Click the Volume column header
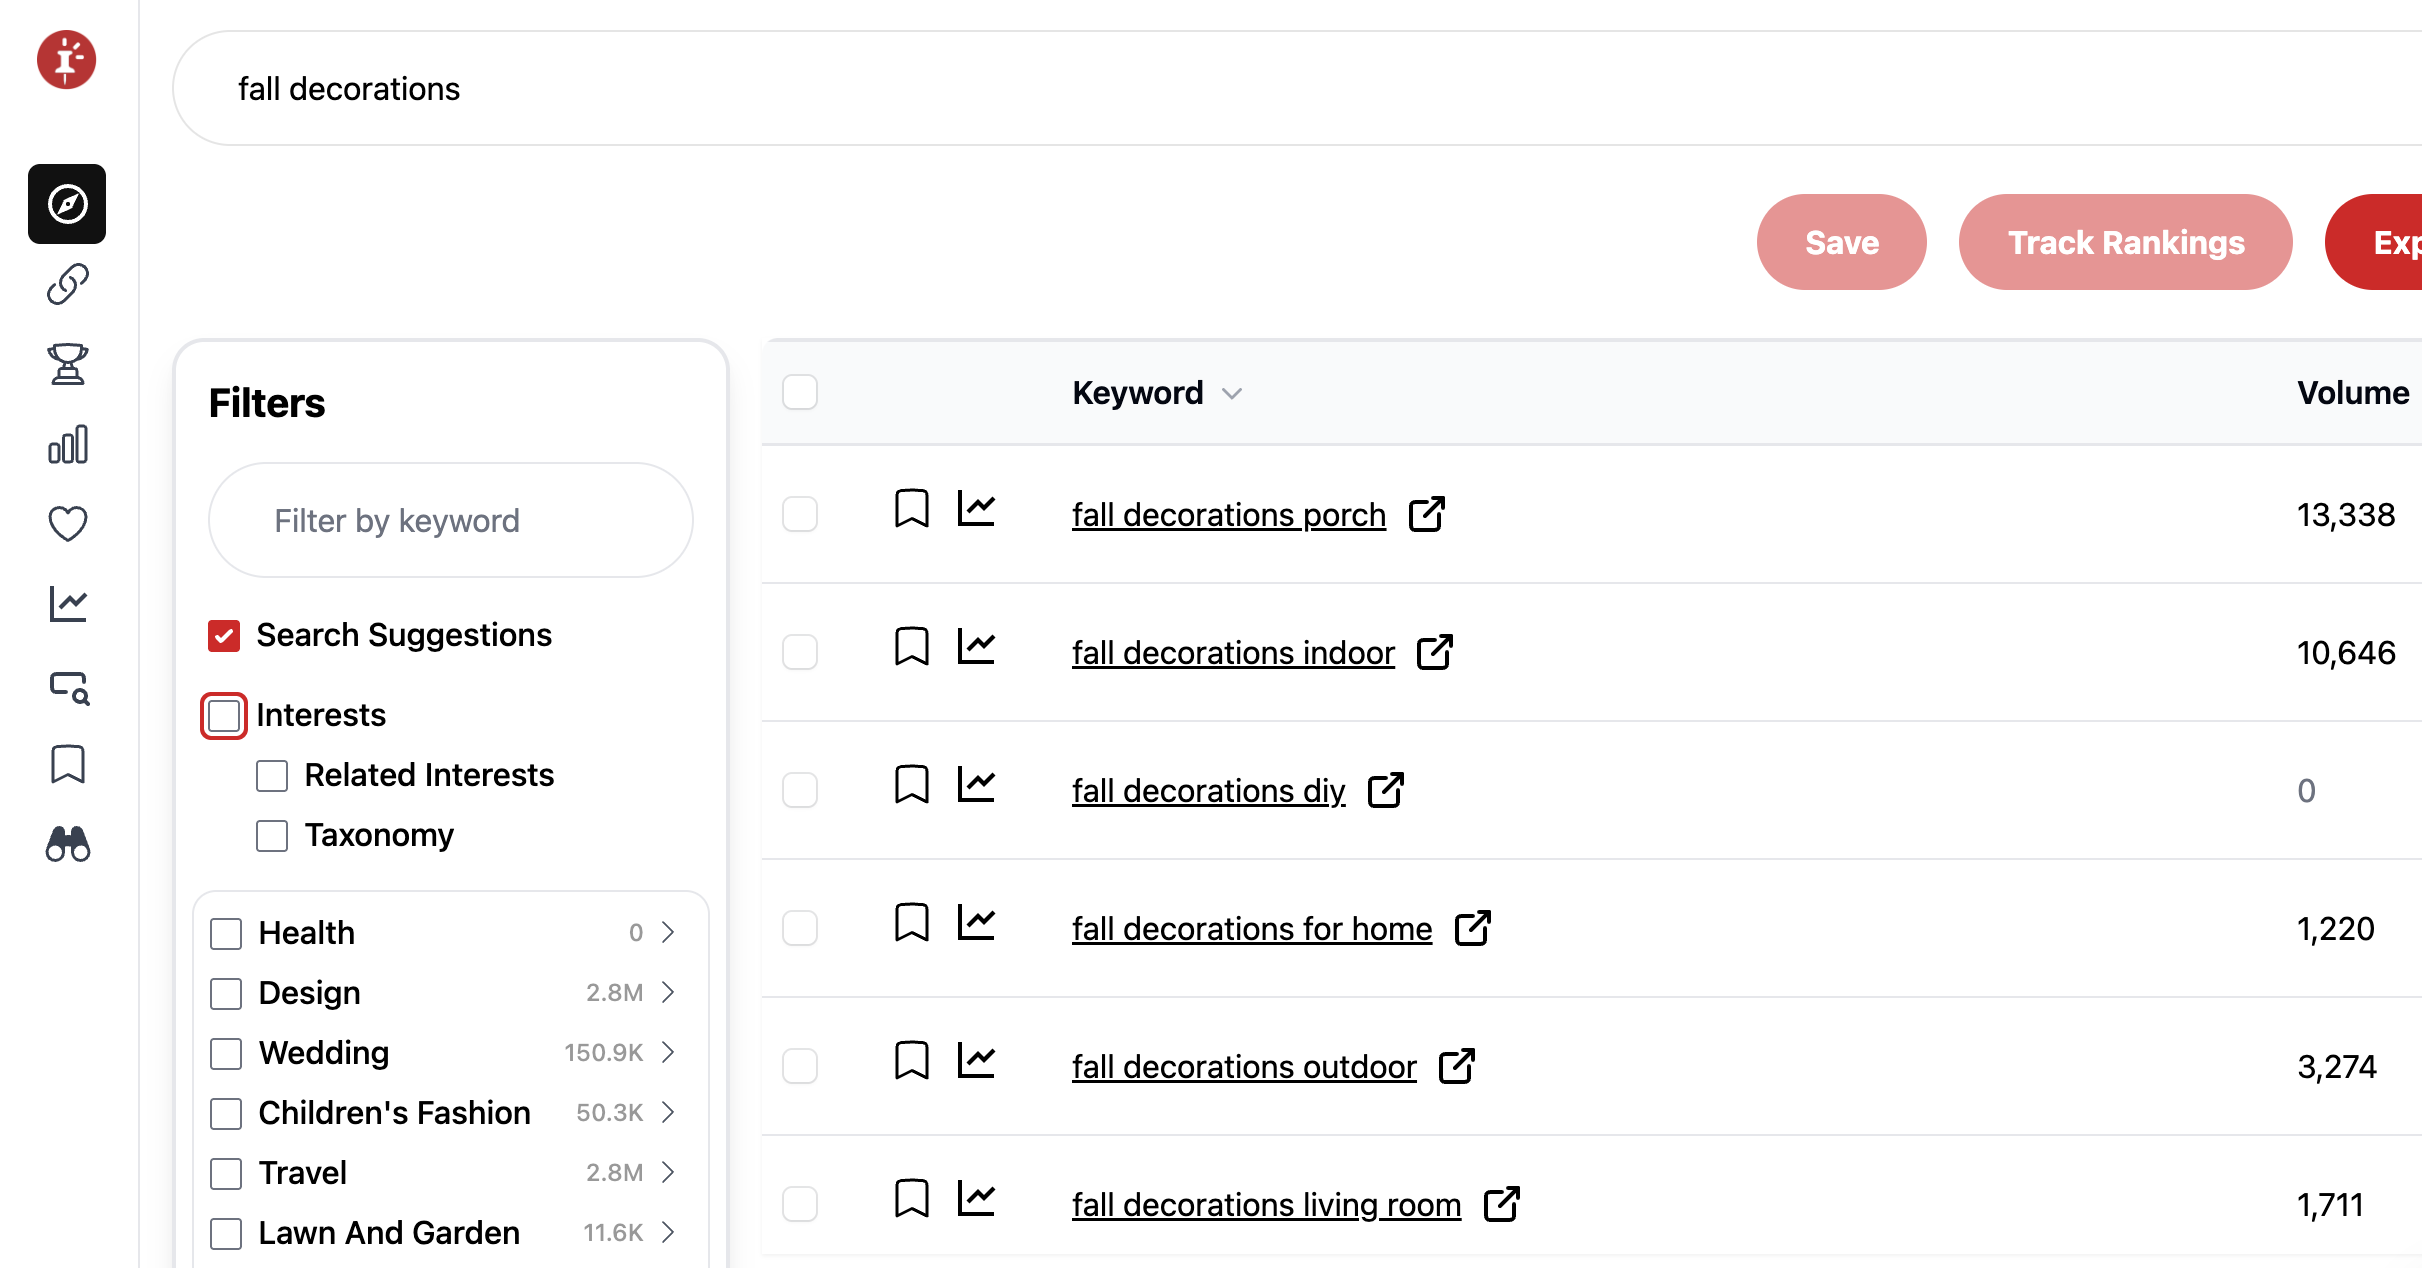Image resolution: width=2422 pixels, height=1268 pixels. coord(2352,392)
